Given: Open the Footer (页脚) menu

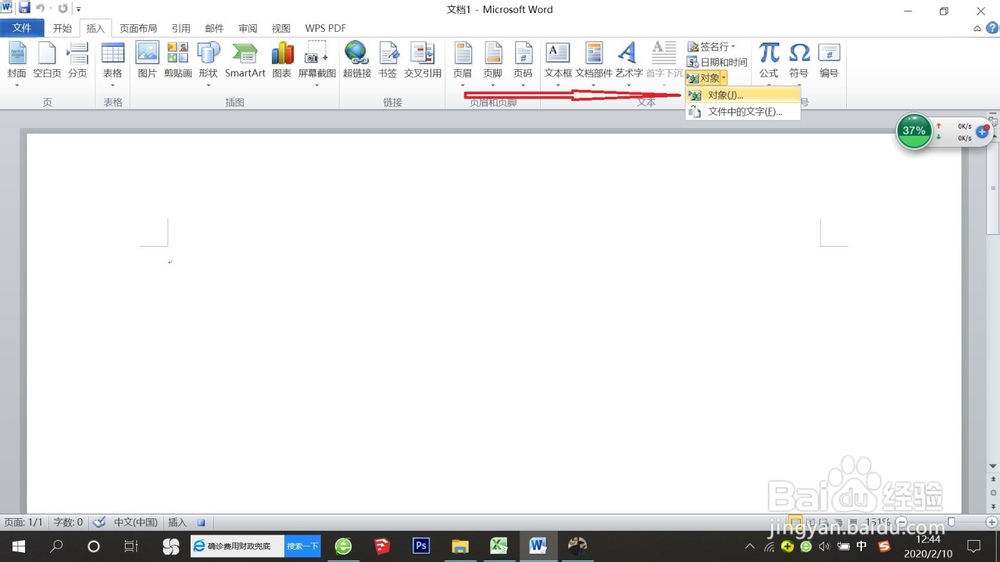Looking at the screenshot, I should click(x=493, y=62).
